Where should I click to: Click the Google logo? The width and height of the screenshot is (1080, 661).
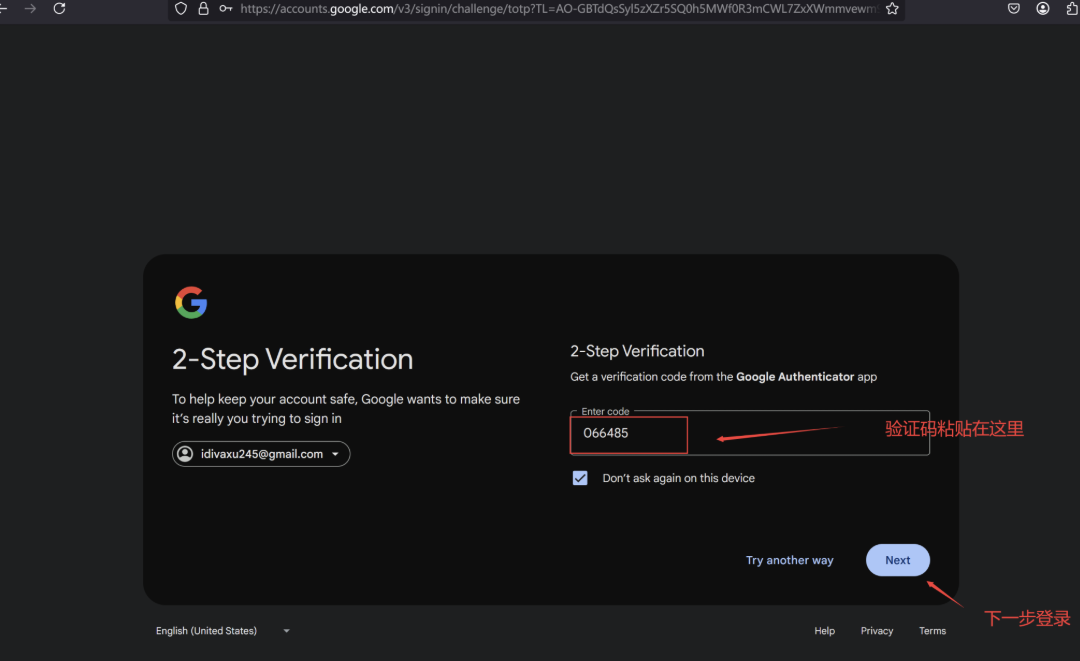click(191, 303)
